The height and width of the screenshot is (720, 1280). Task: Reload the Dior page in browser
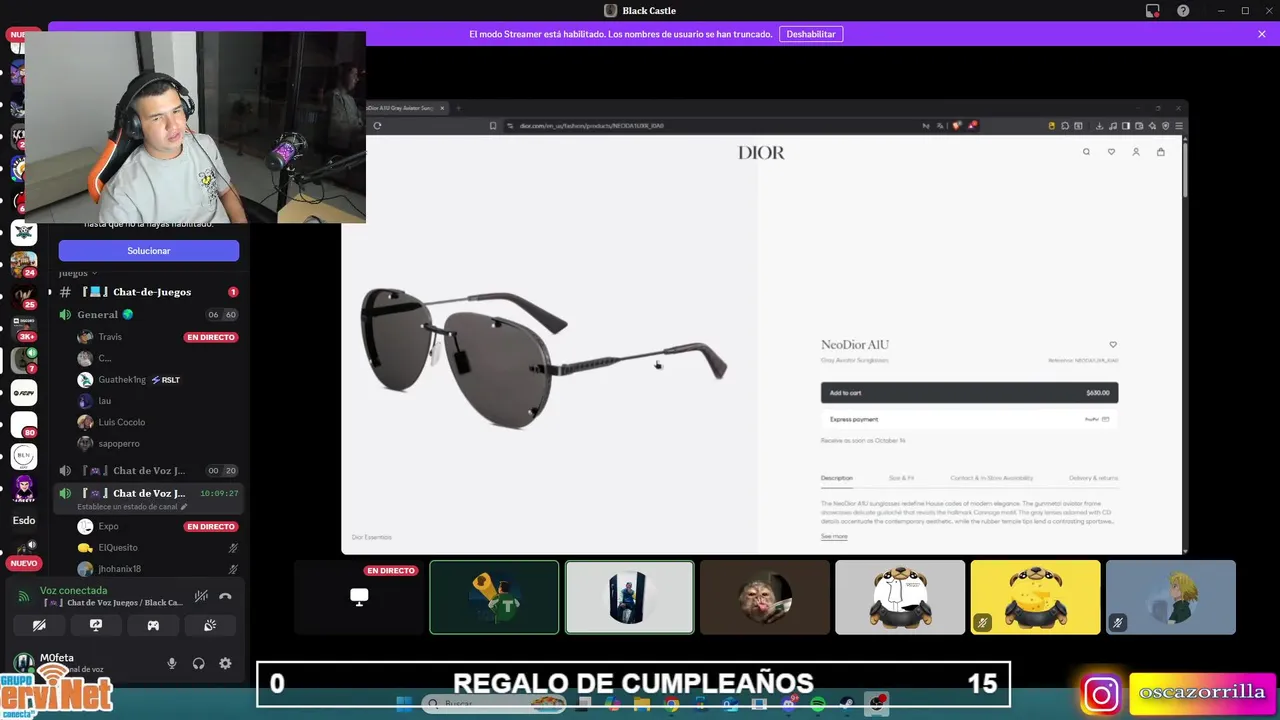[x=377, y=125]
